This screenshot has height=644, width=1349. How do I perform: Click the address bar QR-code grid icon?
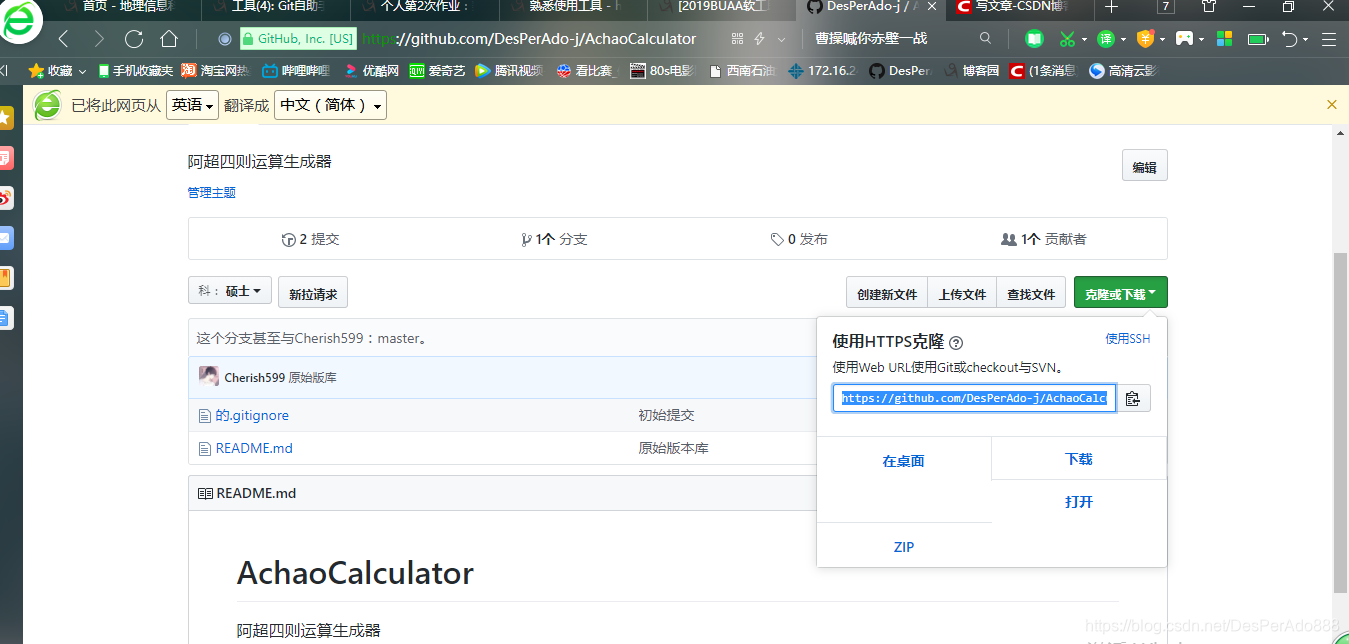point(738,39)
